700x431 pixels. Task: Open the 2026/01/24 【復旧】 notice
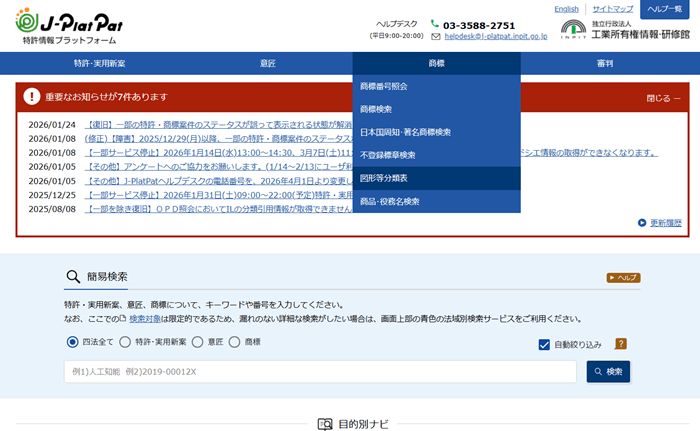pyautogui.click(x=218, y=125)
